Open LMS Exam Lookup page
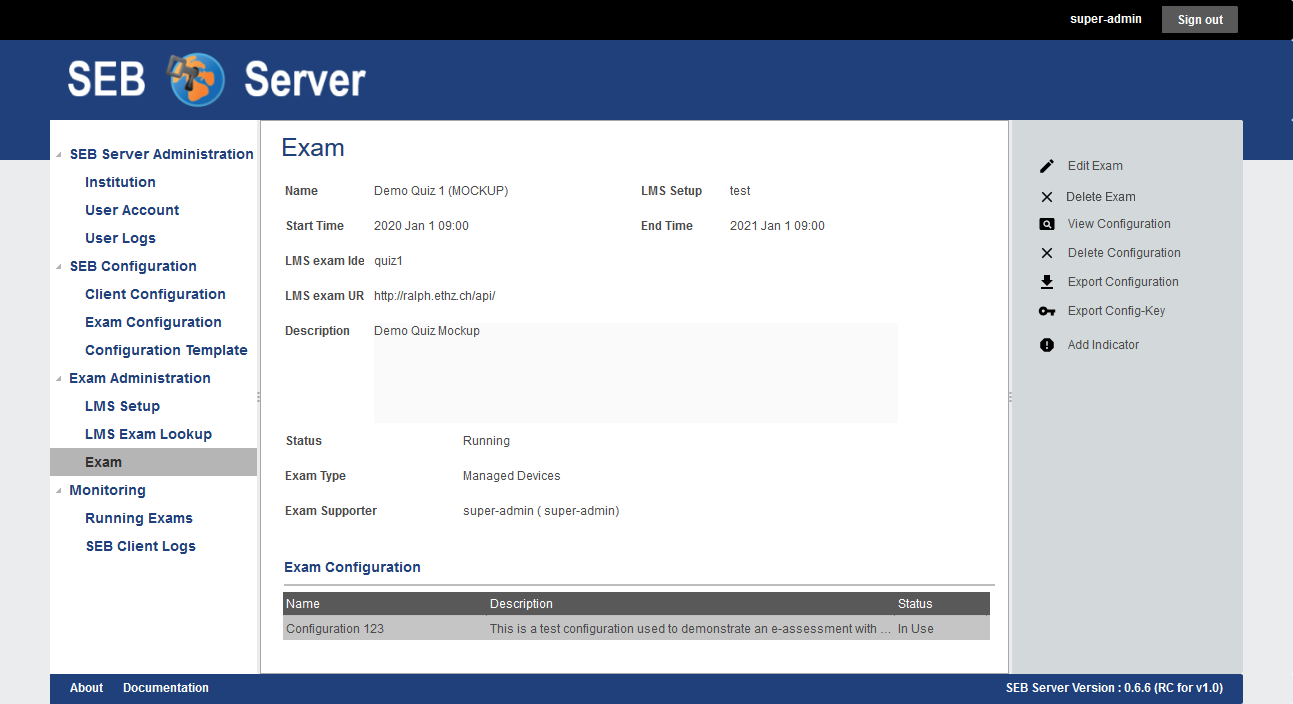 click(148, 434)
